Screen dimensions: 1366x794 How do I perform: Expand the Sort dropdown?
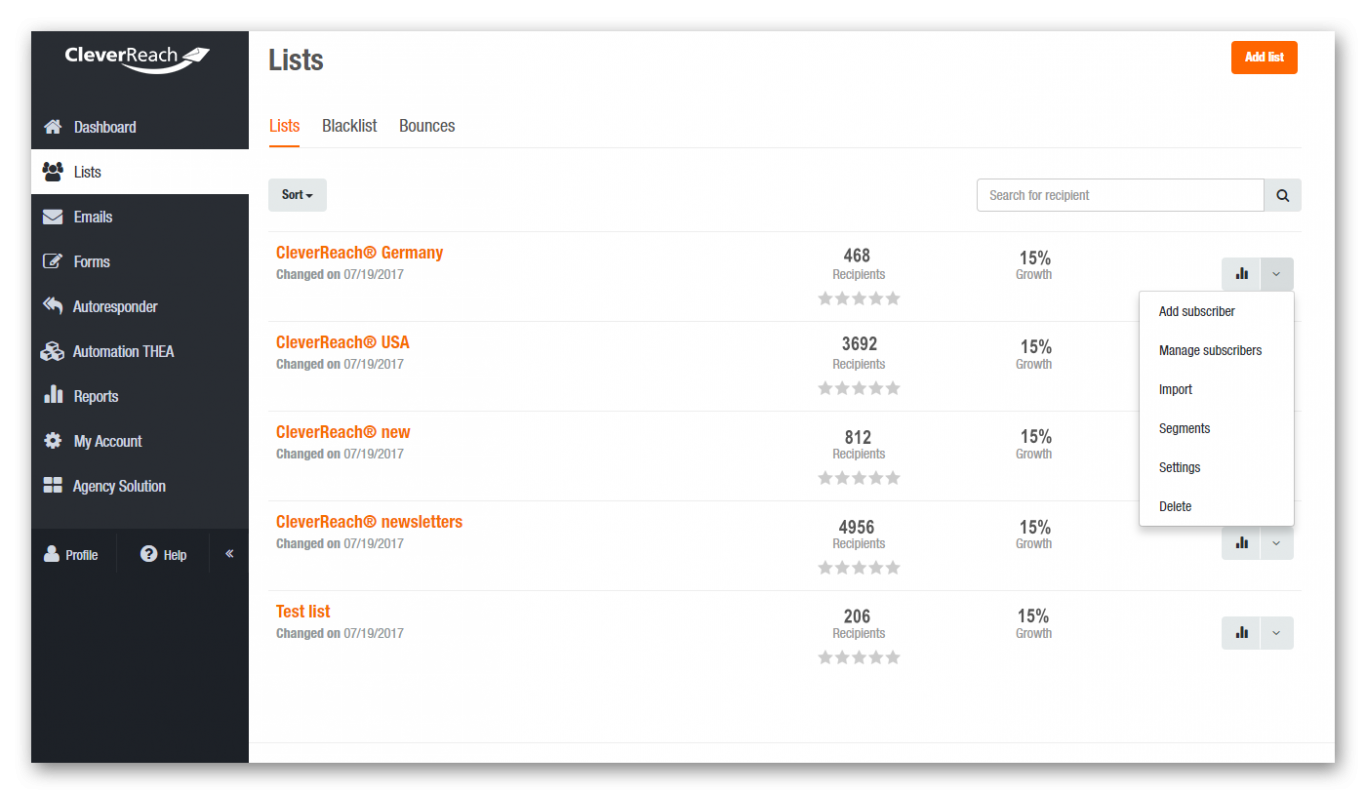point(297,195)
